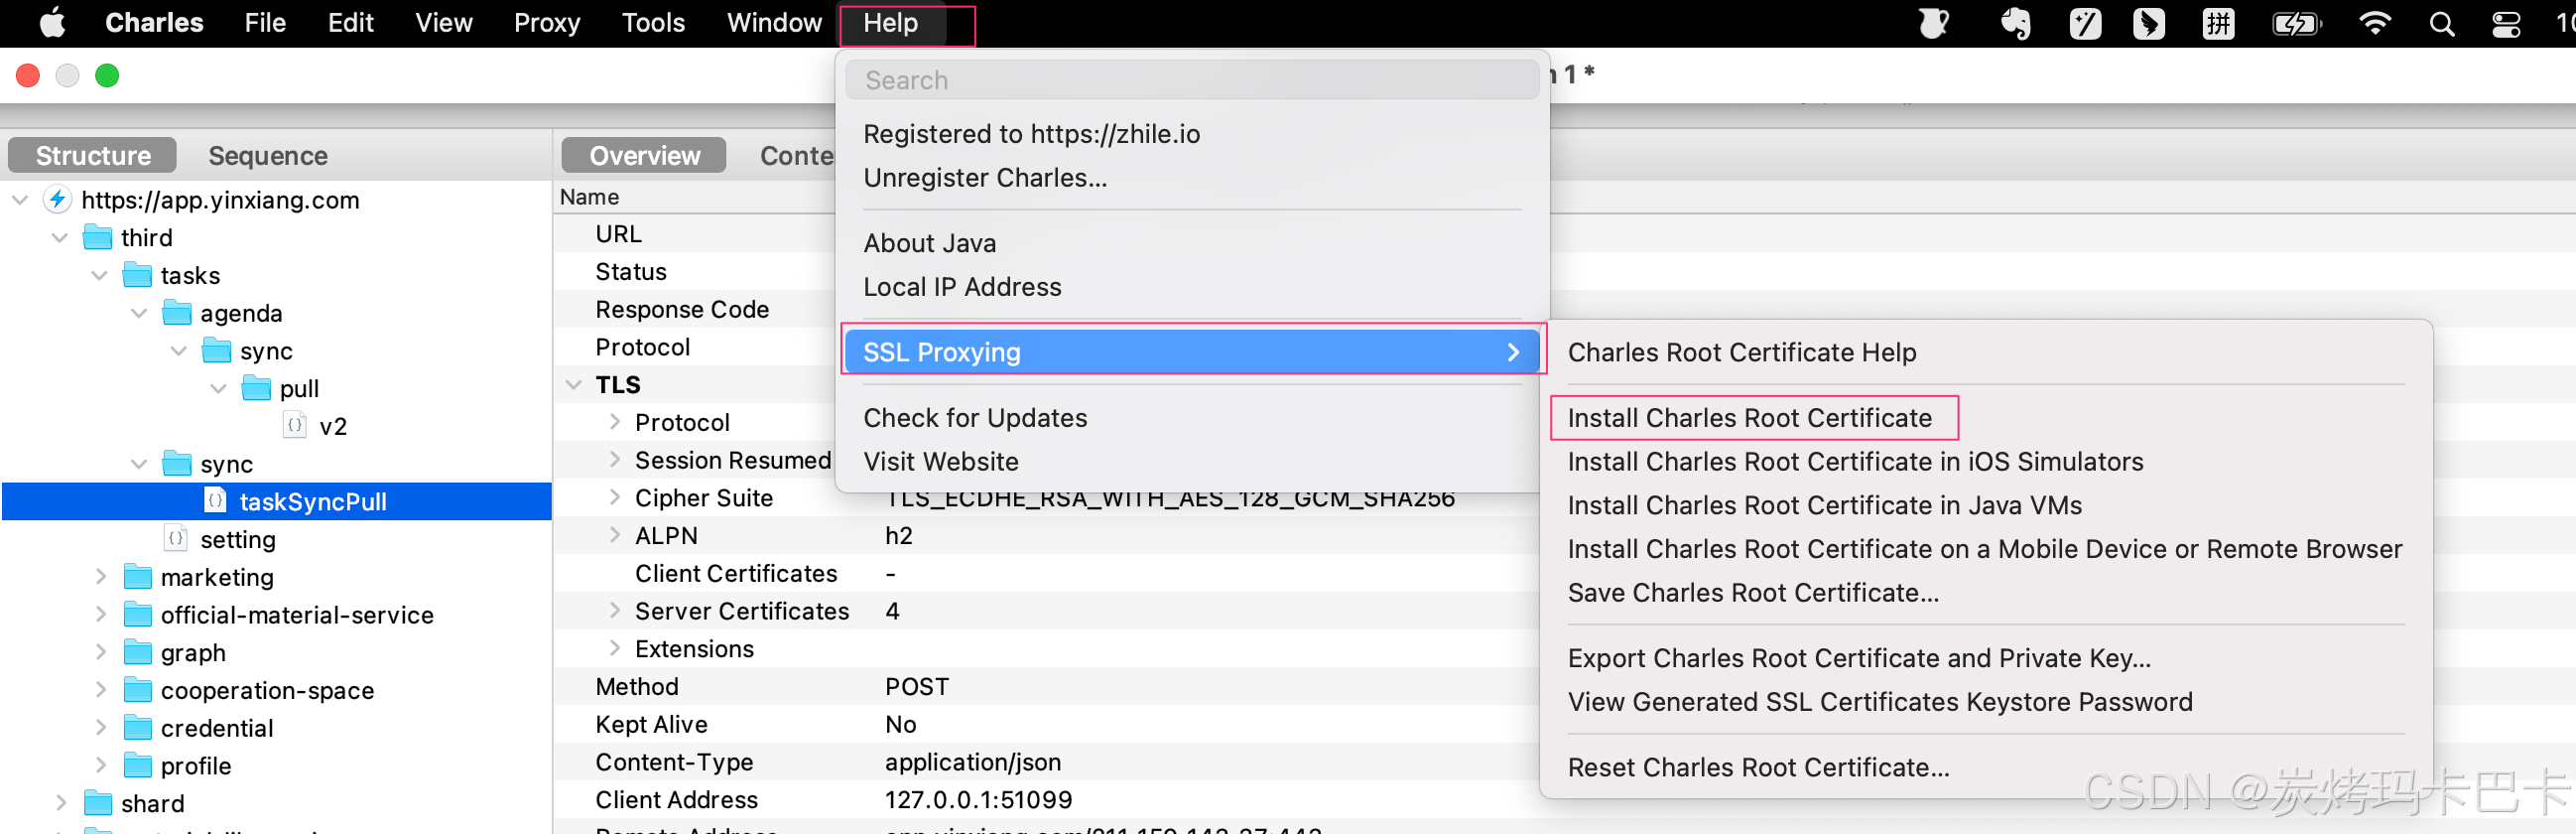Screen dimensions: 2576x834
Task: Open the Apple menu
Action: tap(52, 22)
